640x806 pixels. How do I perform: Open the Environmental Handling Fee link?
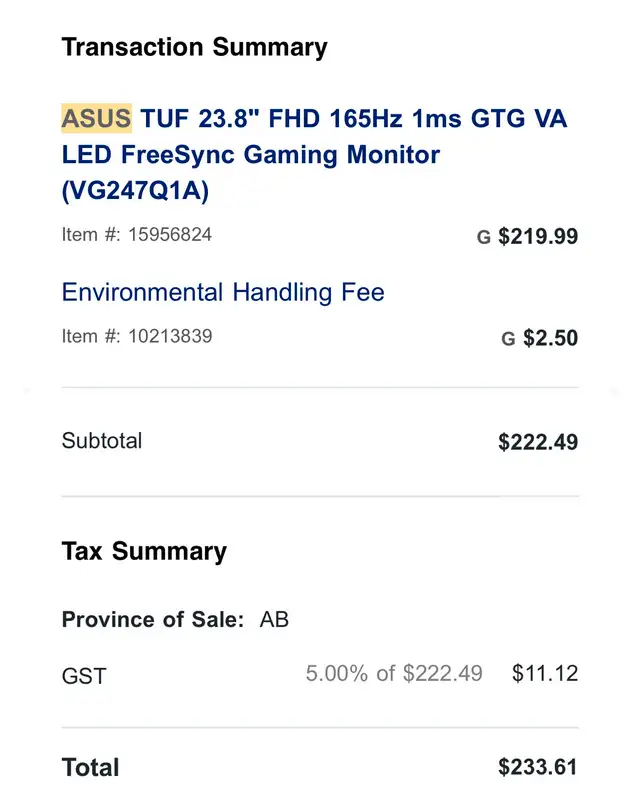point(223,292)
